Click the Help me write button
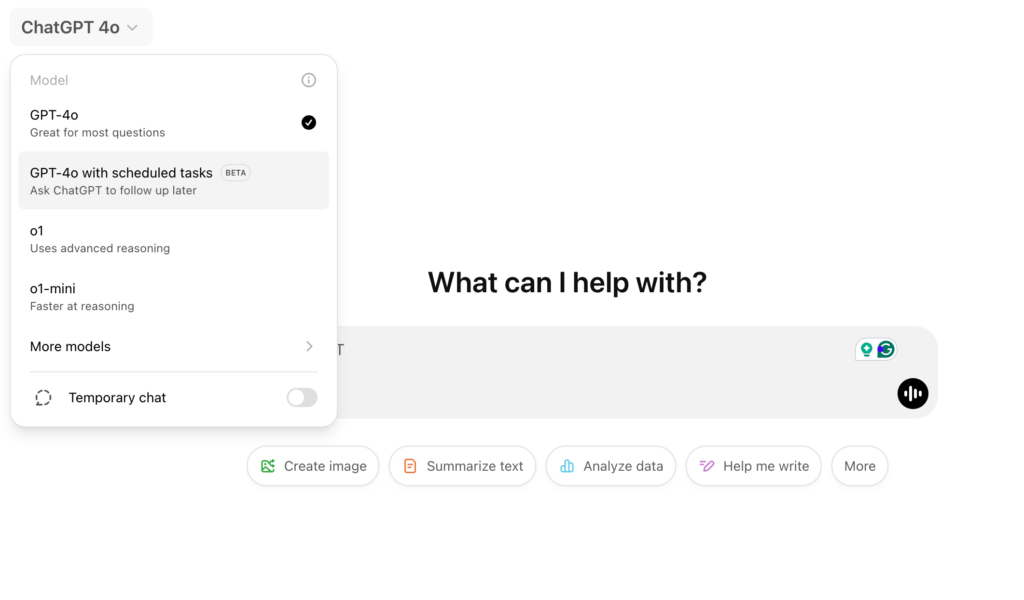Viewport: 1024px width, 600px height. [753, 466]
